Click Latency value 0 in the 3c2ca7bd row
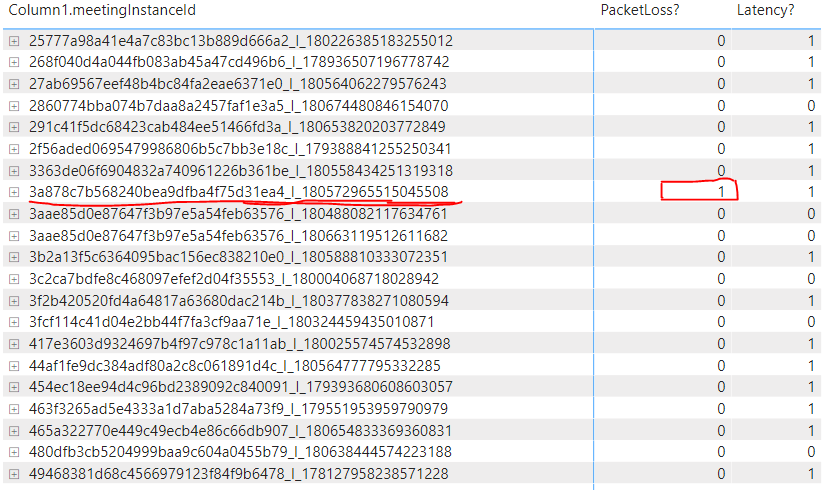The height and width of the screenshot is (490, 840). [x=811, y=279]
